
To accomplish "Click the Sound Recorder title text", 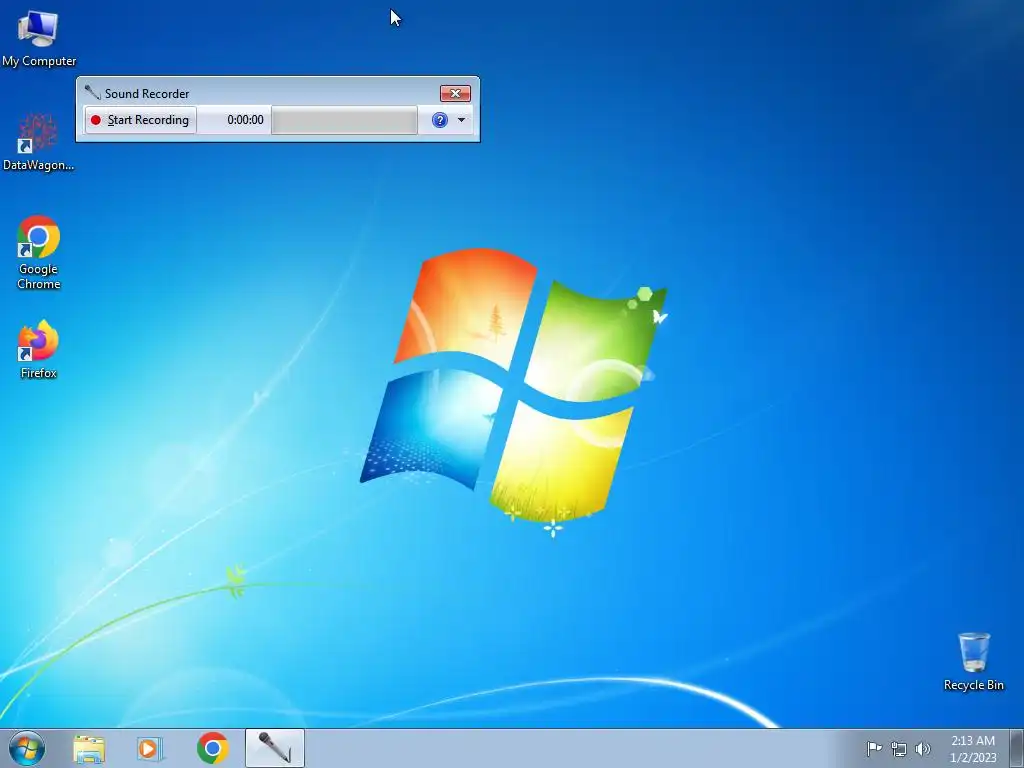I will click(x=147, y=93).
